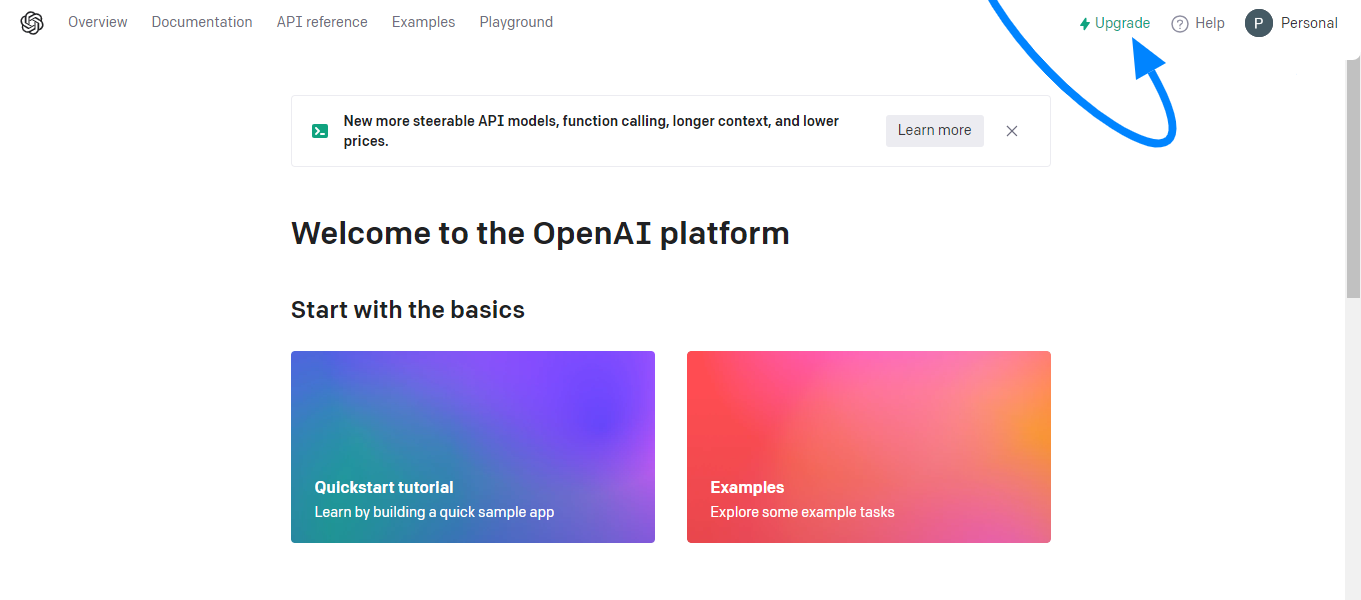Click the new API models announcement text
Image resolution: width=1361 pixels, height=600 pixels.
point(591,131)
